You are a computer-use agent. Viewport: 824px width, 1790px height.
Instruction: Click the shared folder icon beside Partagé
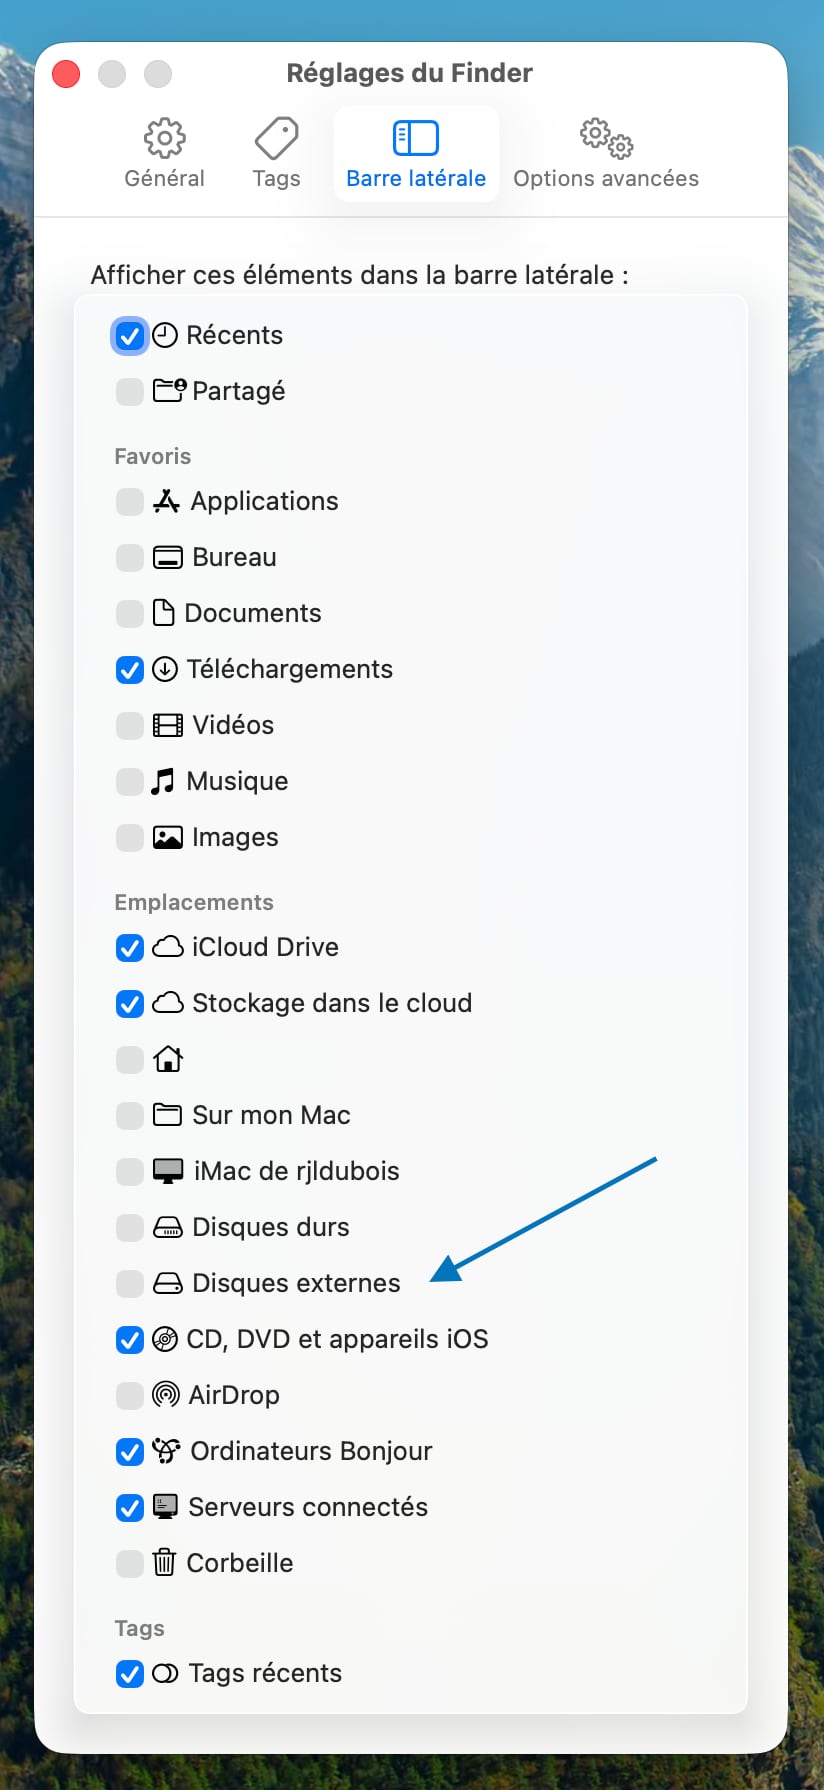(x=169, y=390)
